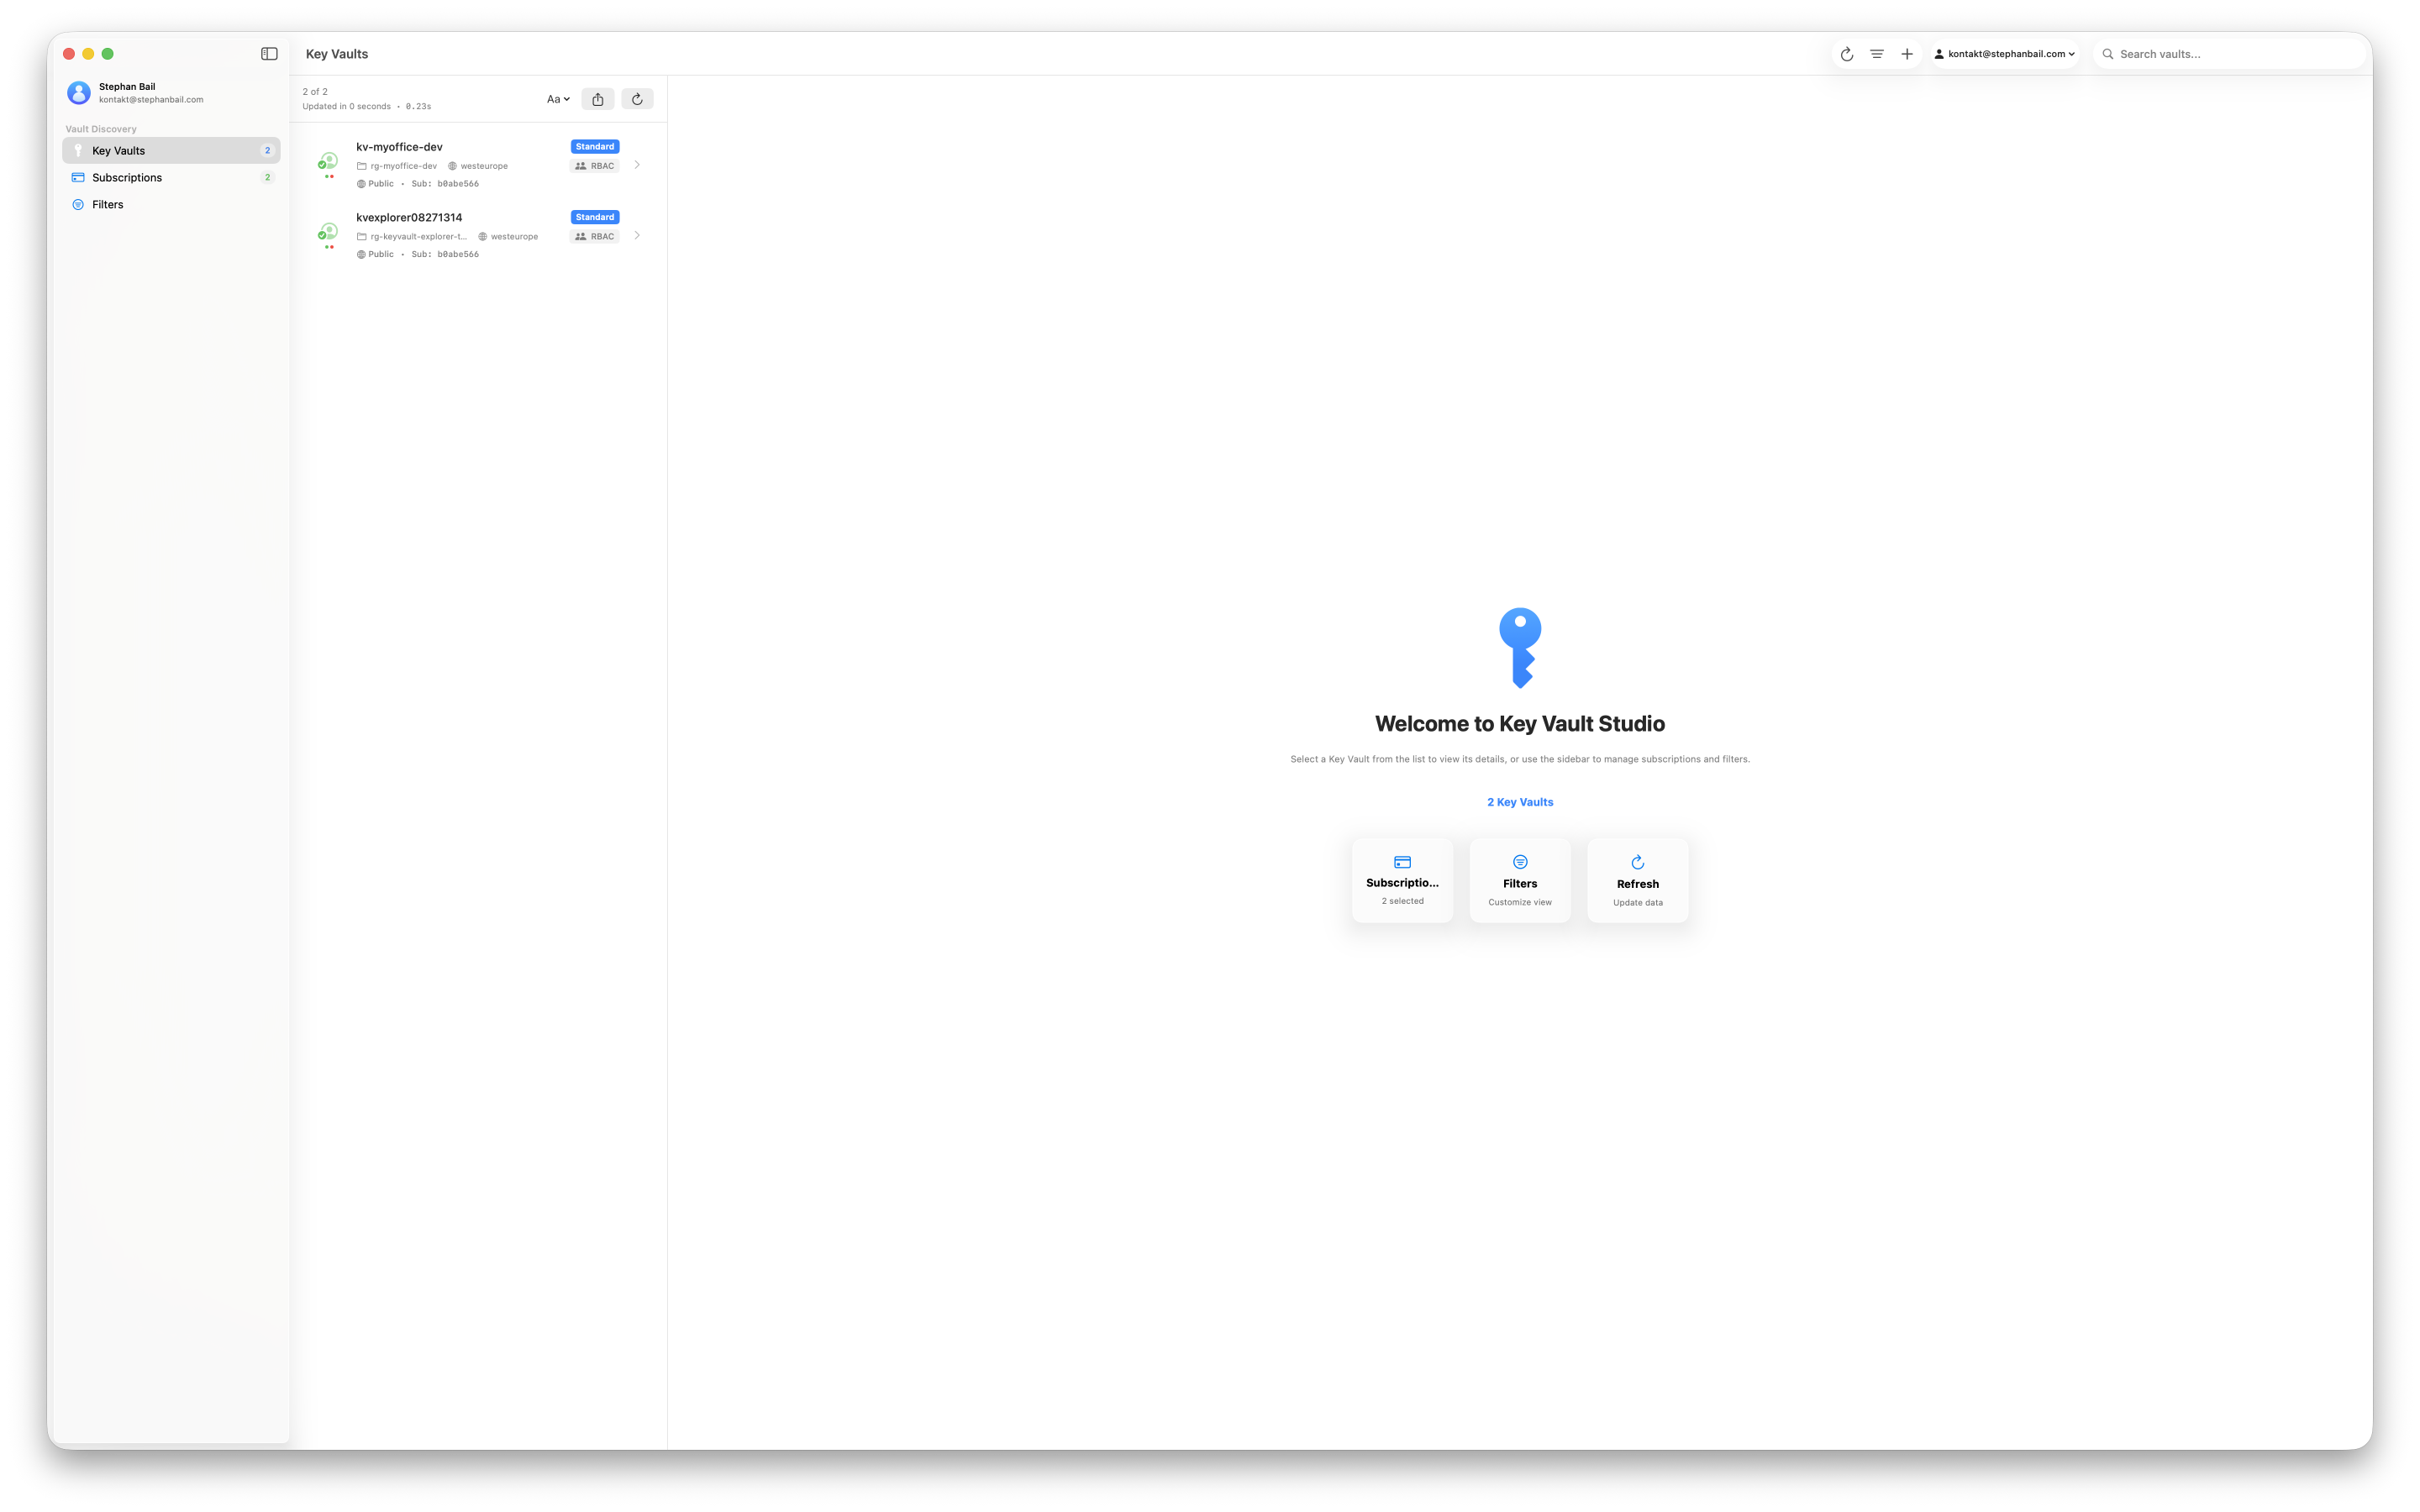Click the RBAC badge on kv-myoffice-dev
2420x1512 pixels.
pos(595,165)
